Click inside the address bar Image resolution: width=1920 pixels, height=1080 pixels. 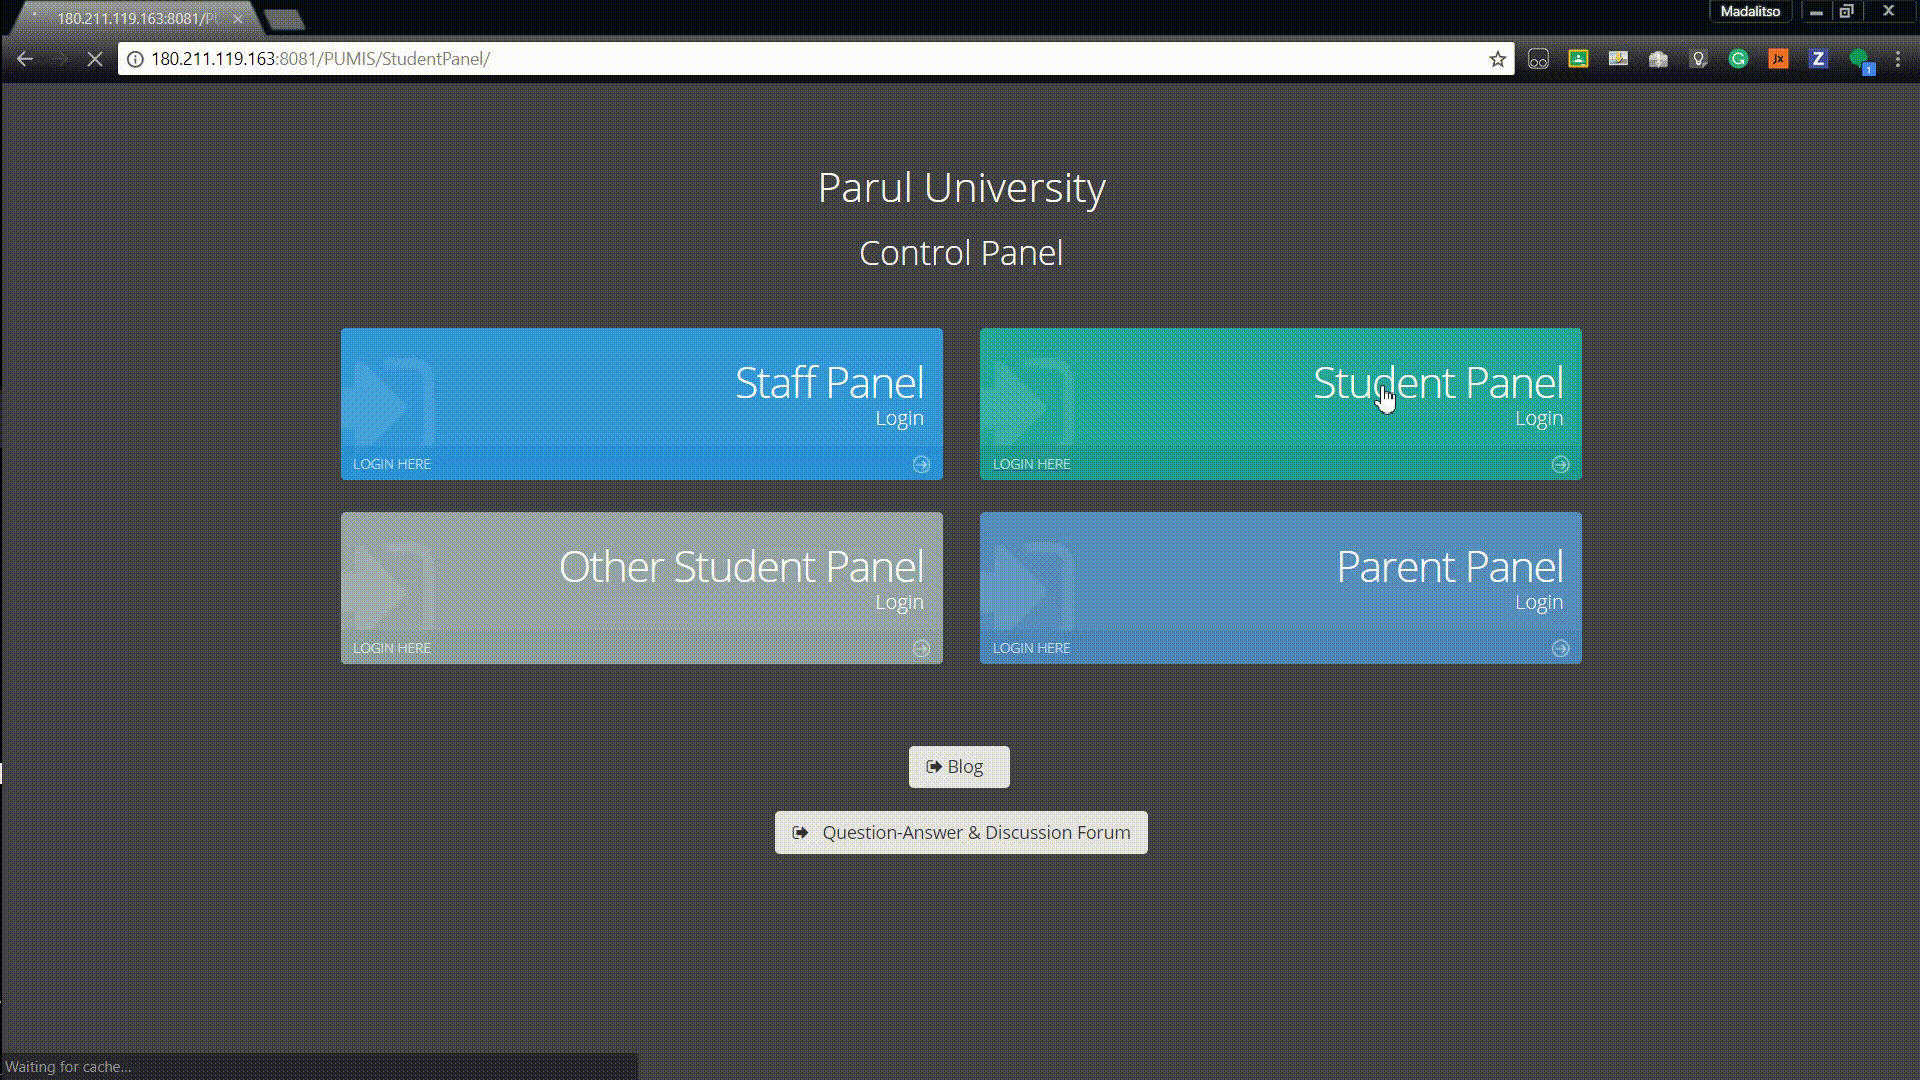pos(700,59)
